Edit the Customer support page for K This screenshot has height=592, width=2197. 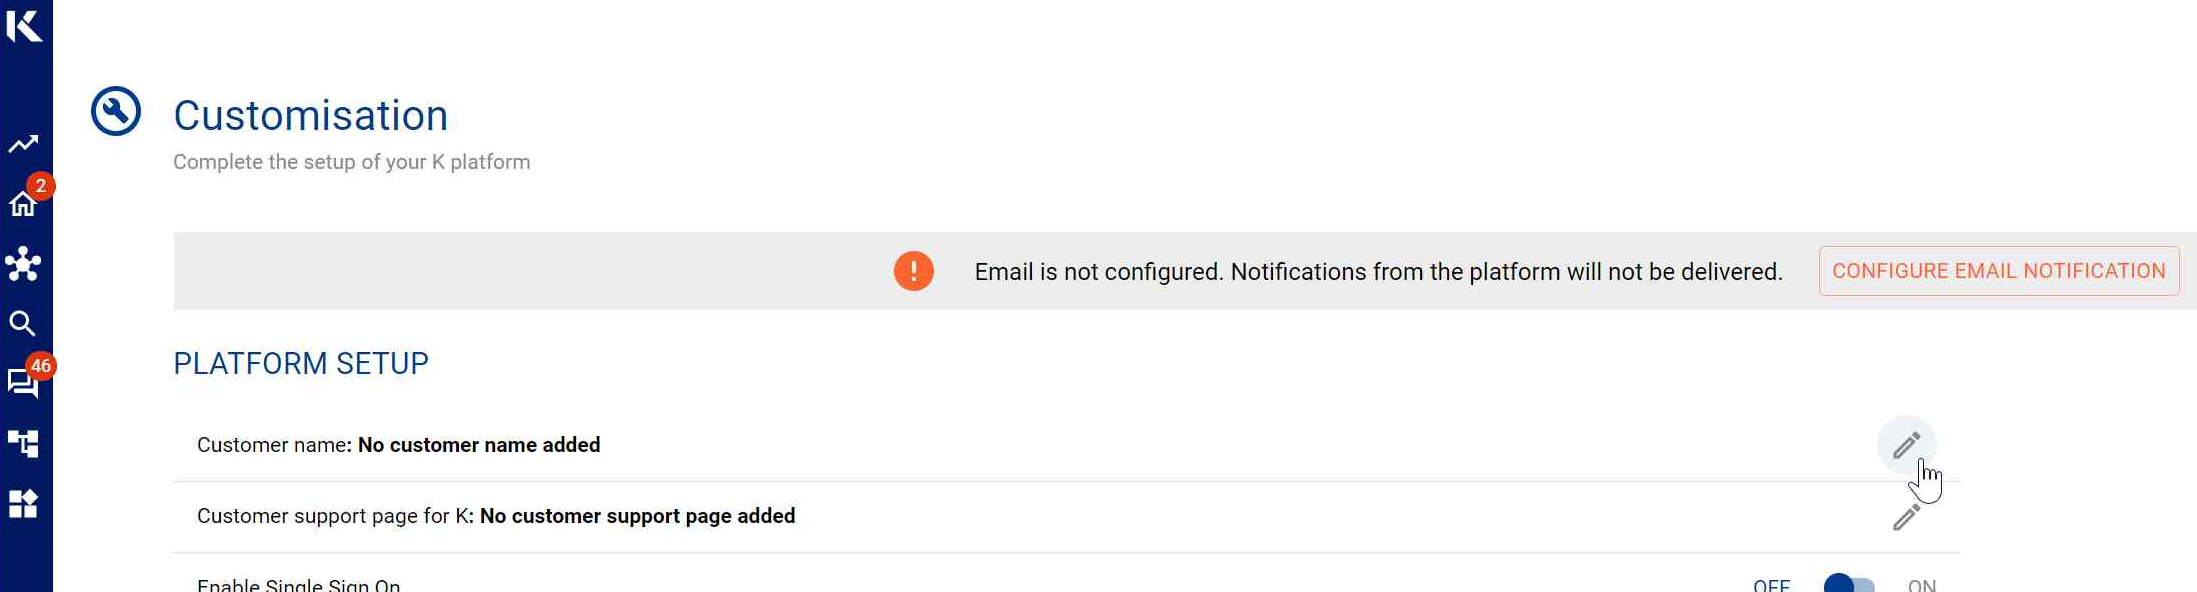(x=1906, y=517)
